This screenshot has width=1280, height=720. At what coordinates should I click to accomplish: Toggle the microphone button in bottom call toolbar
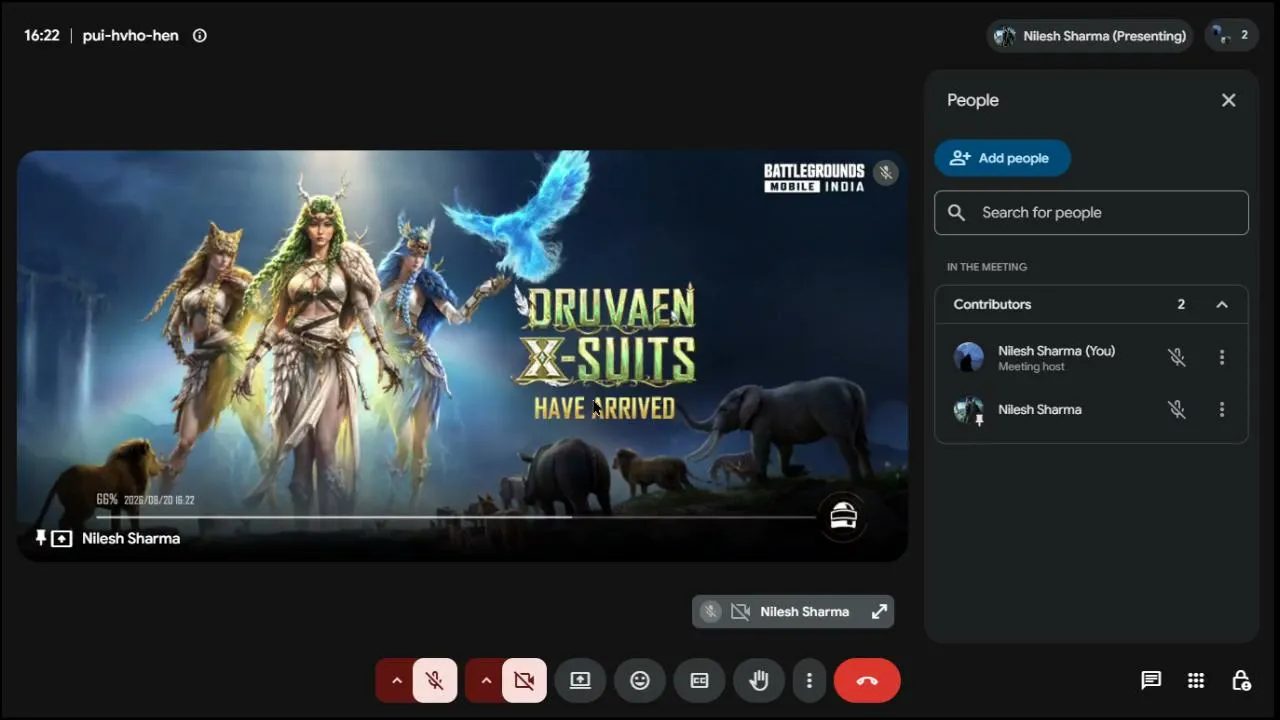click(434, 681)
